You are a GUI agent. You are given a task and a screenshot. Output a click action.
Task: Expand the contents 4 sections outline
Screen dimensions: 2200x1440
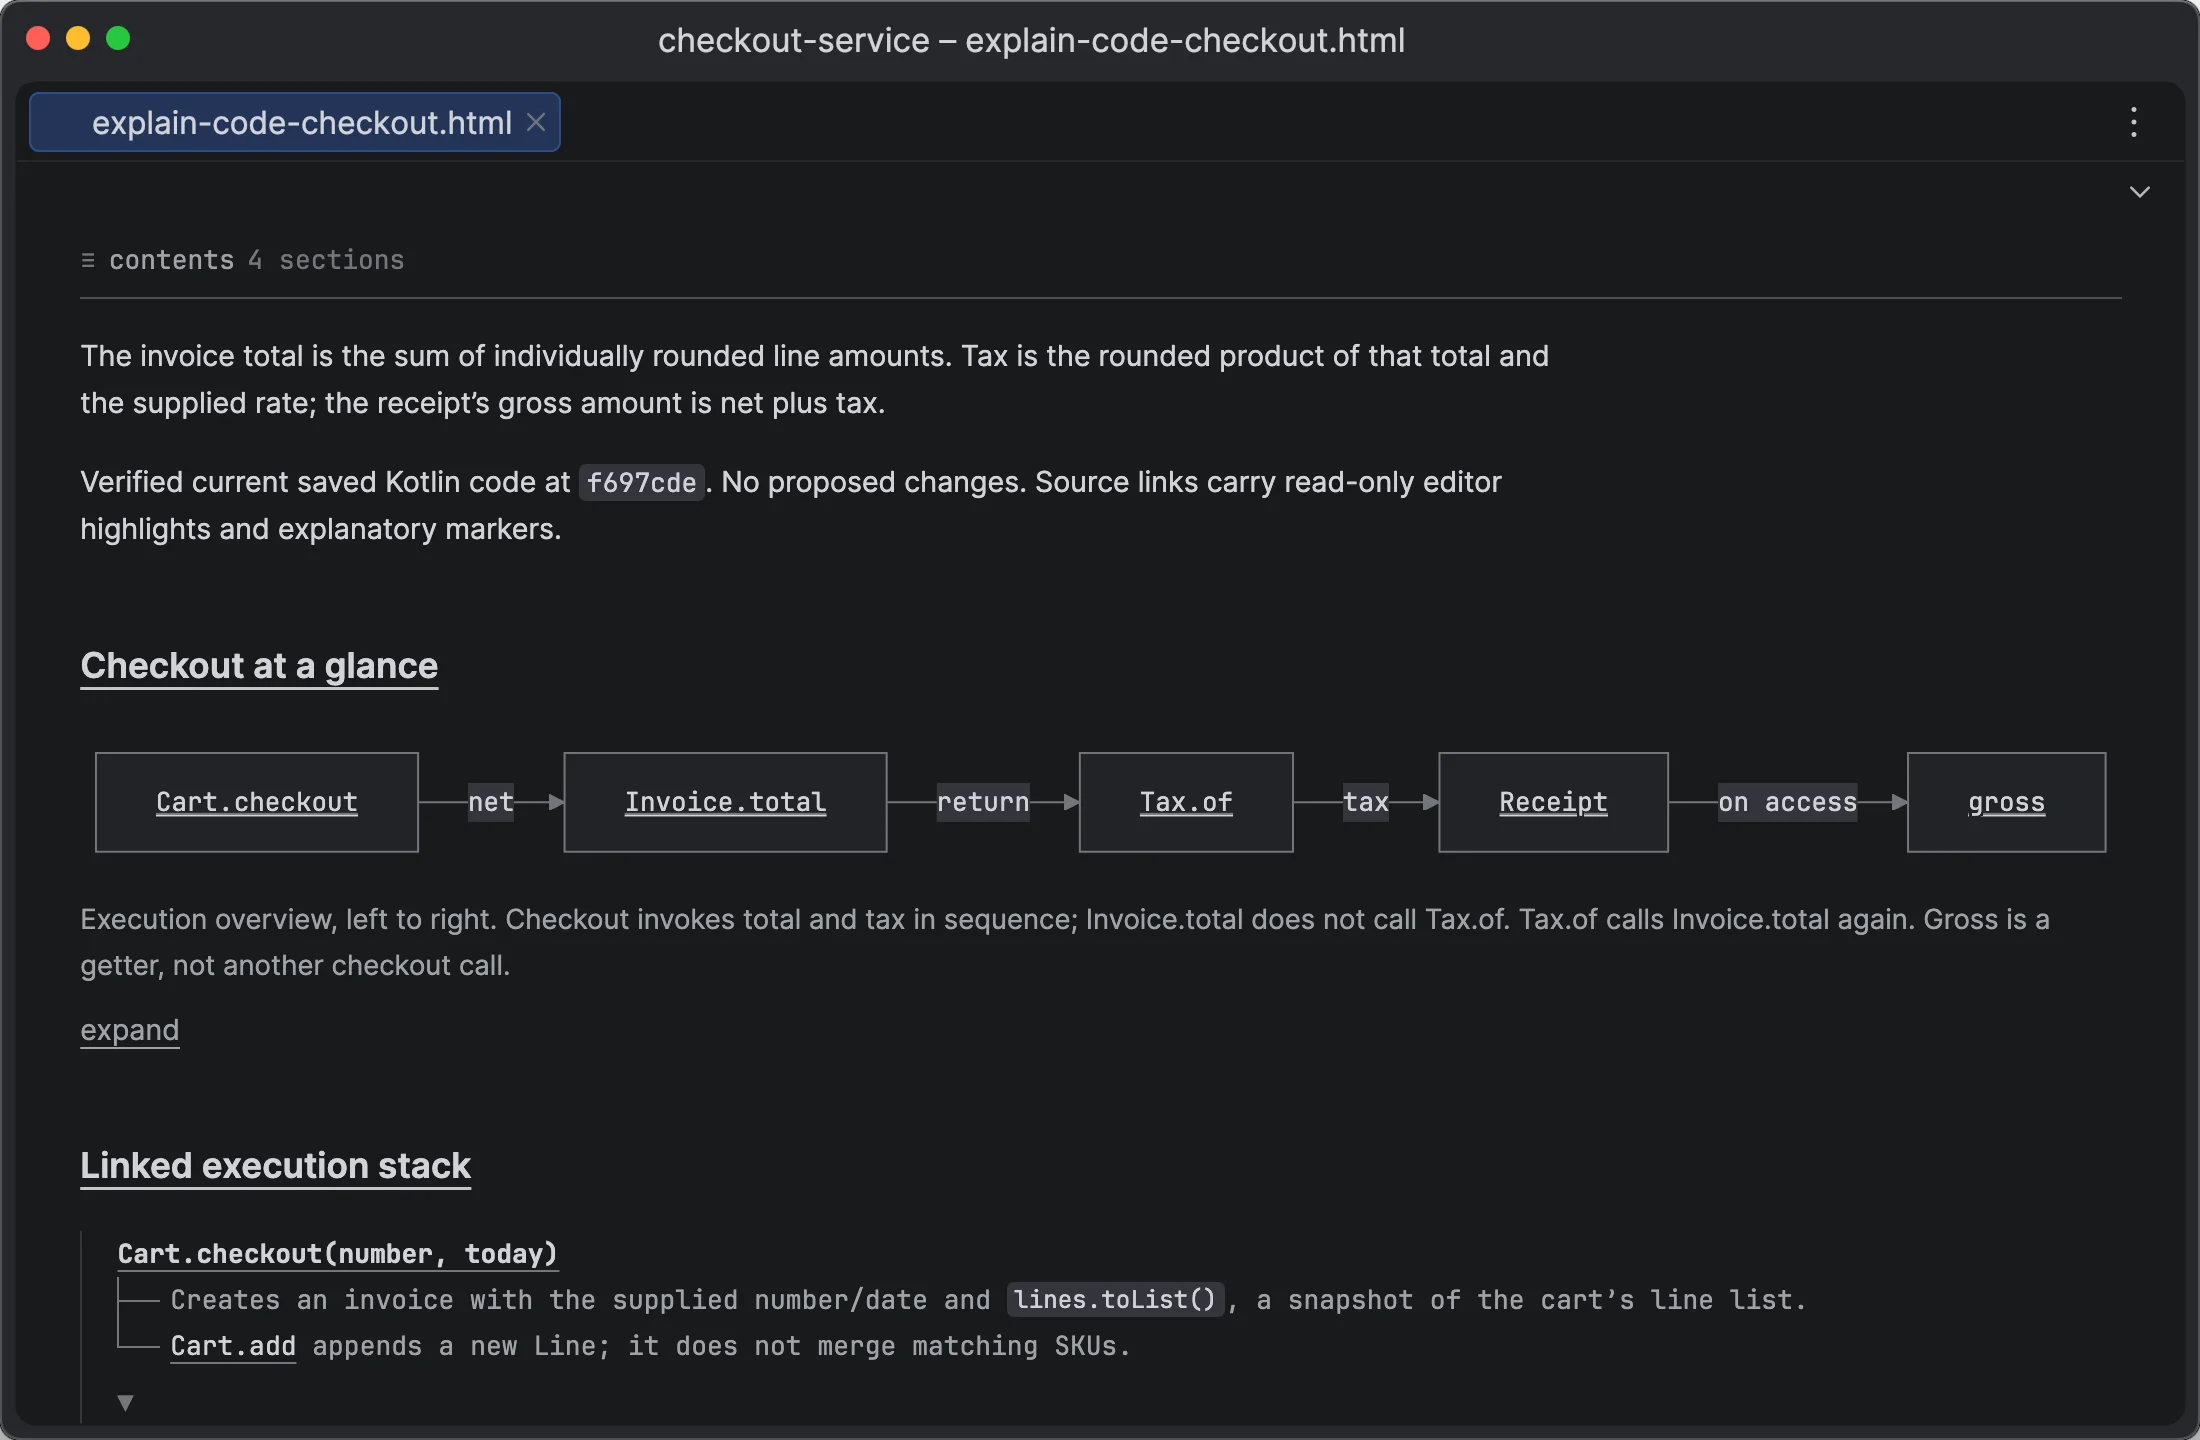(x=243, y=260)
